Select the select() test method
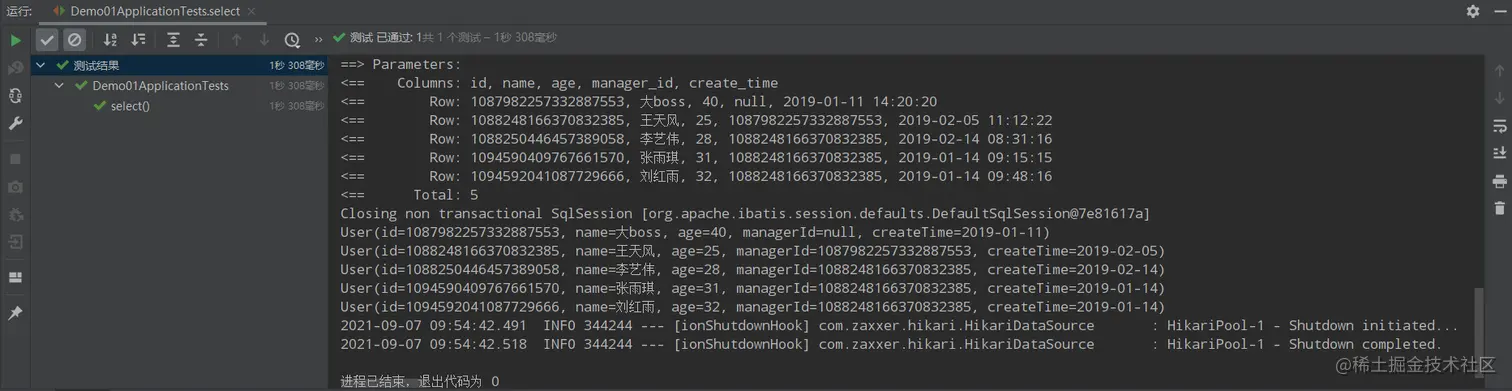 point(130,106)
